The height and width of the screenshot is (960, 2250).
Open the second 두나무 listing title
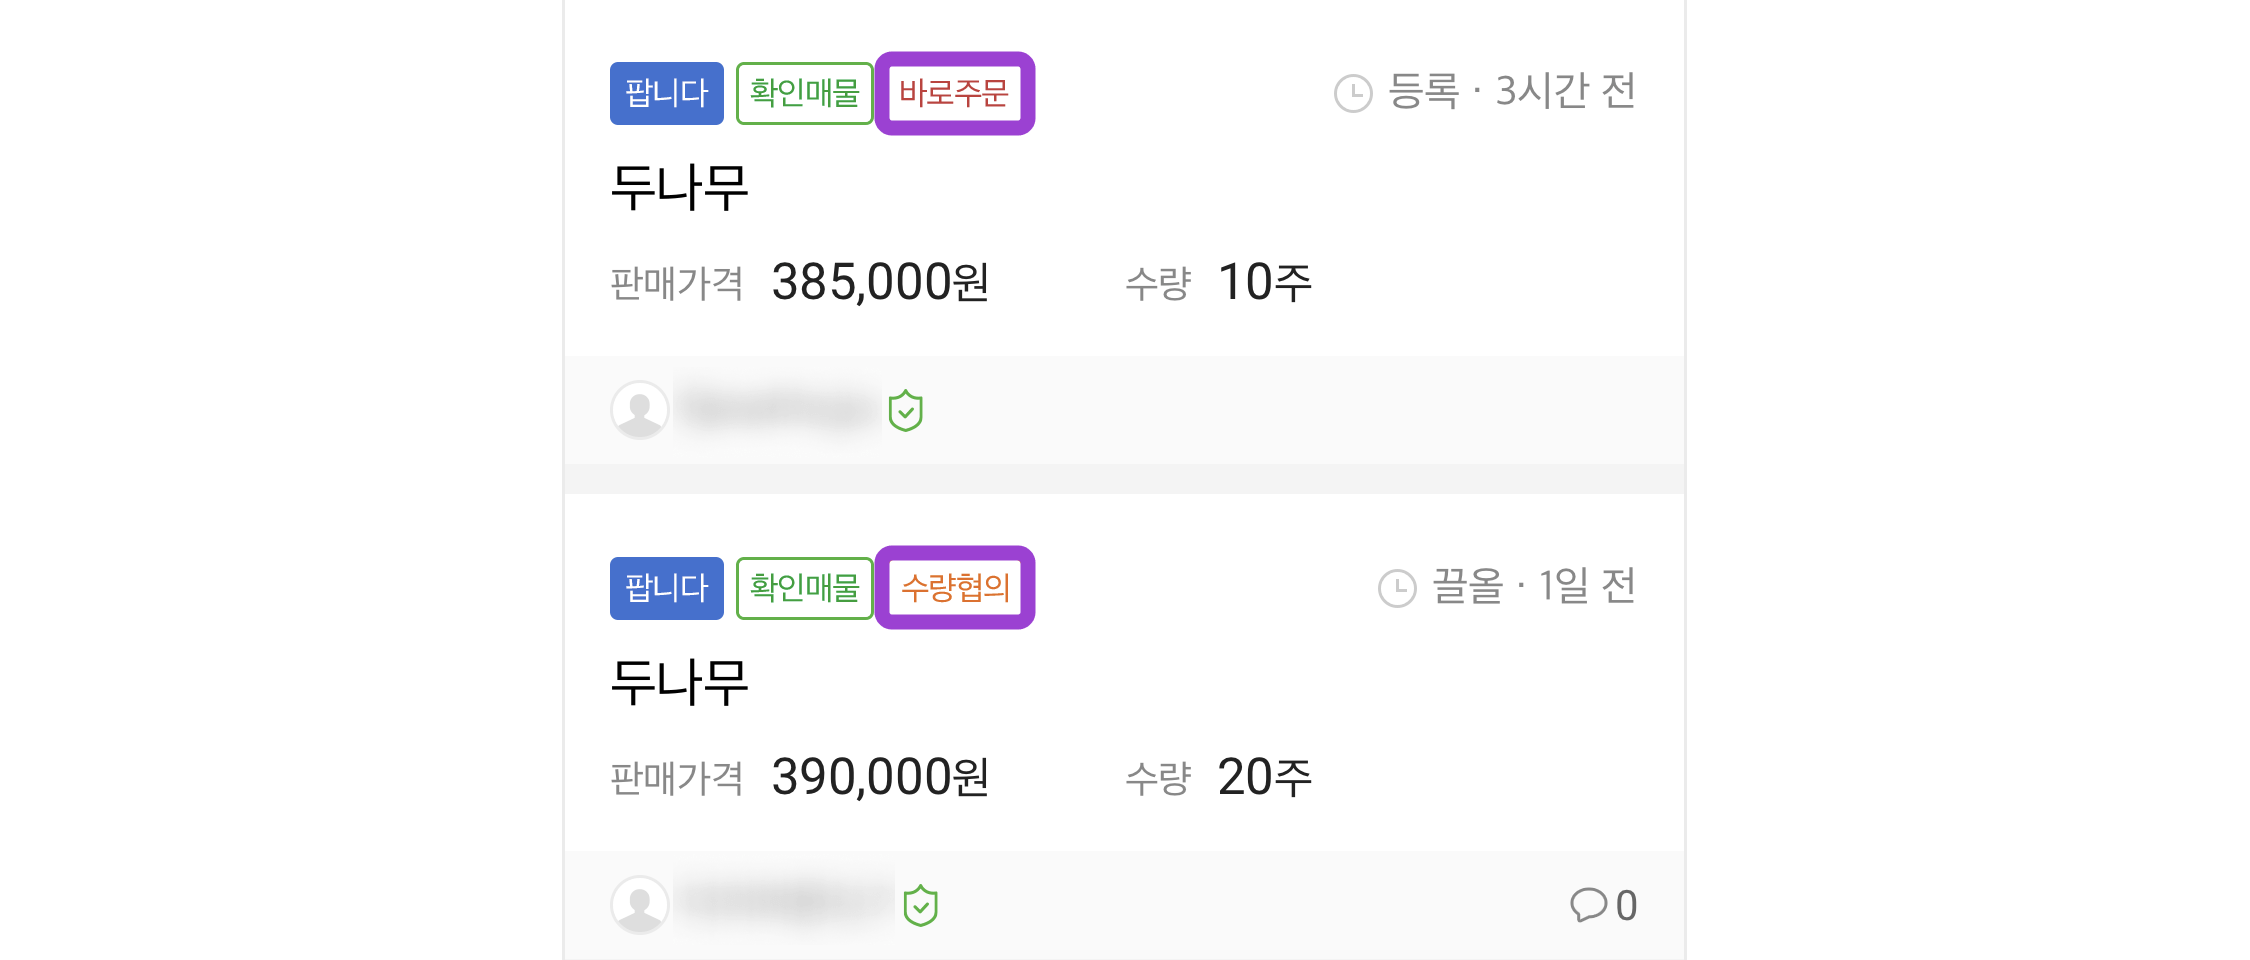pyautogui.click(x=680, y=682)
